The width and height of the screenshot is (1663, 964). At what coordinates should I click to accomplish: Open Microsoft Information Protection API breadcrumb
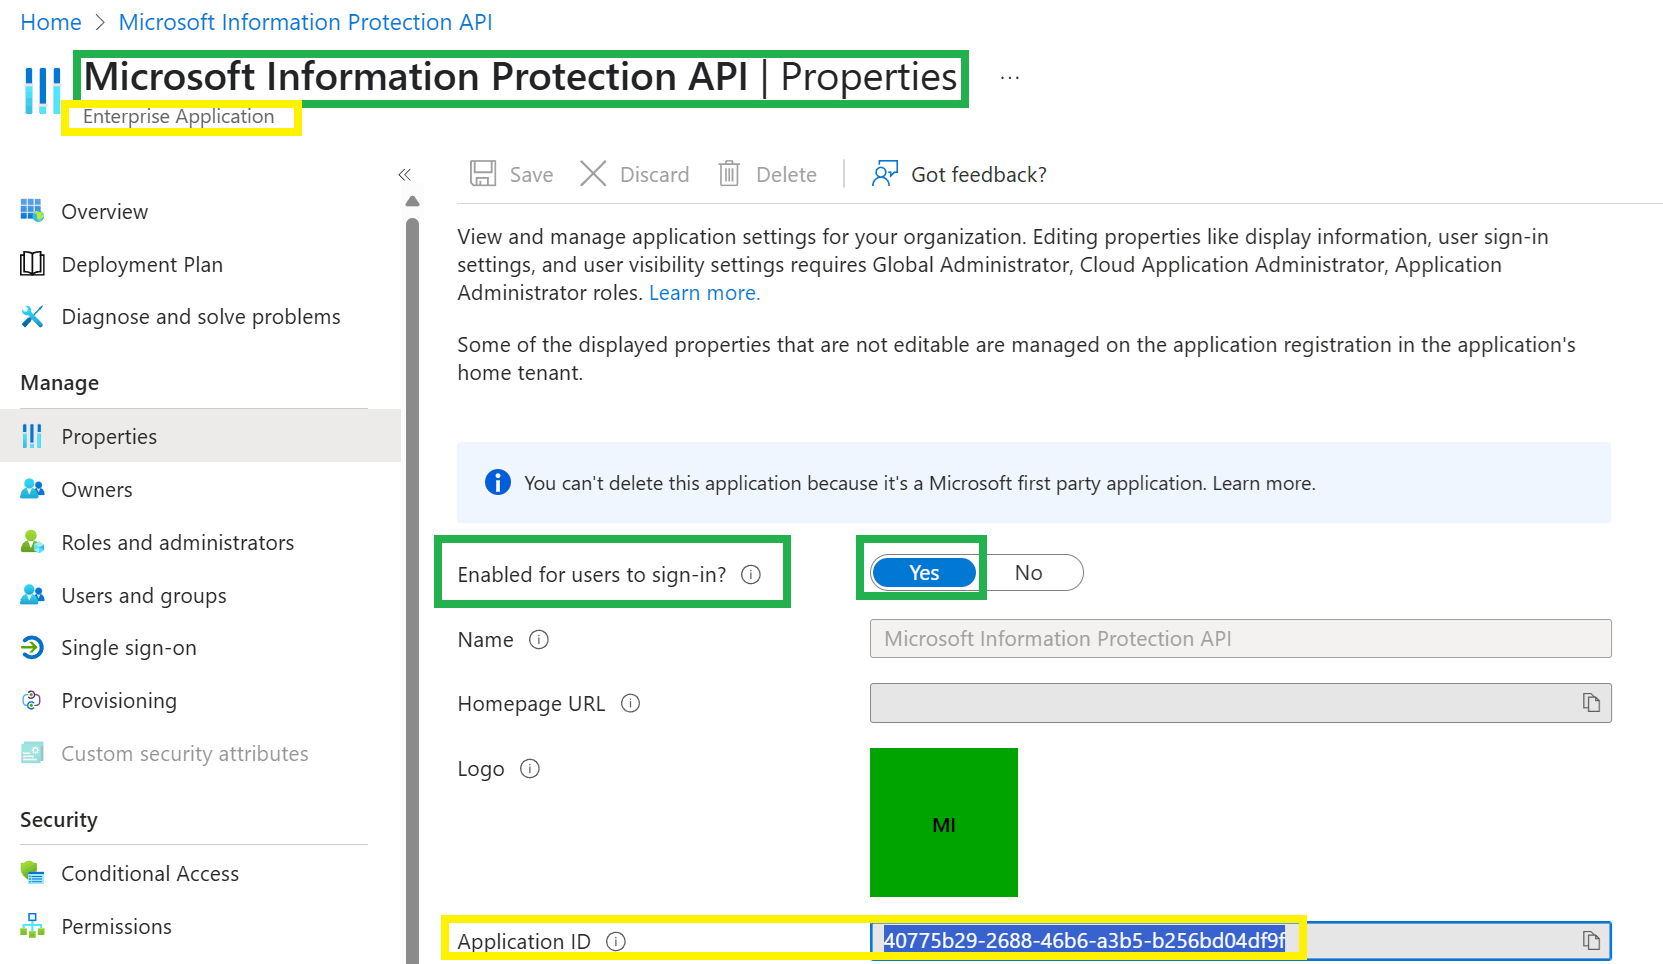coord(305,22)
